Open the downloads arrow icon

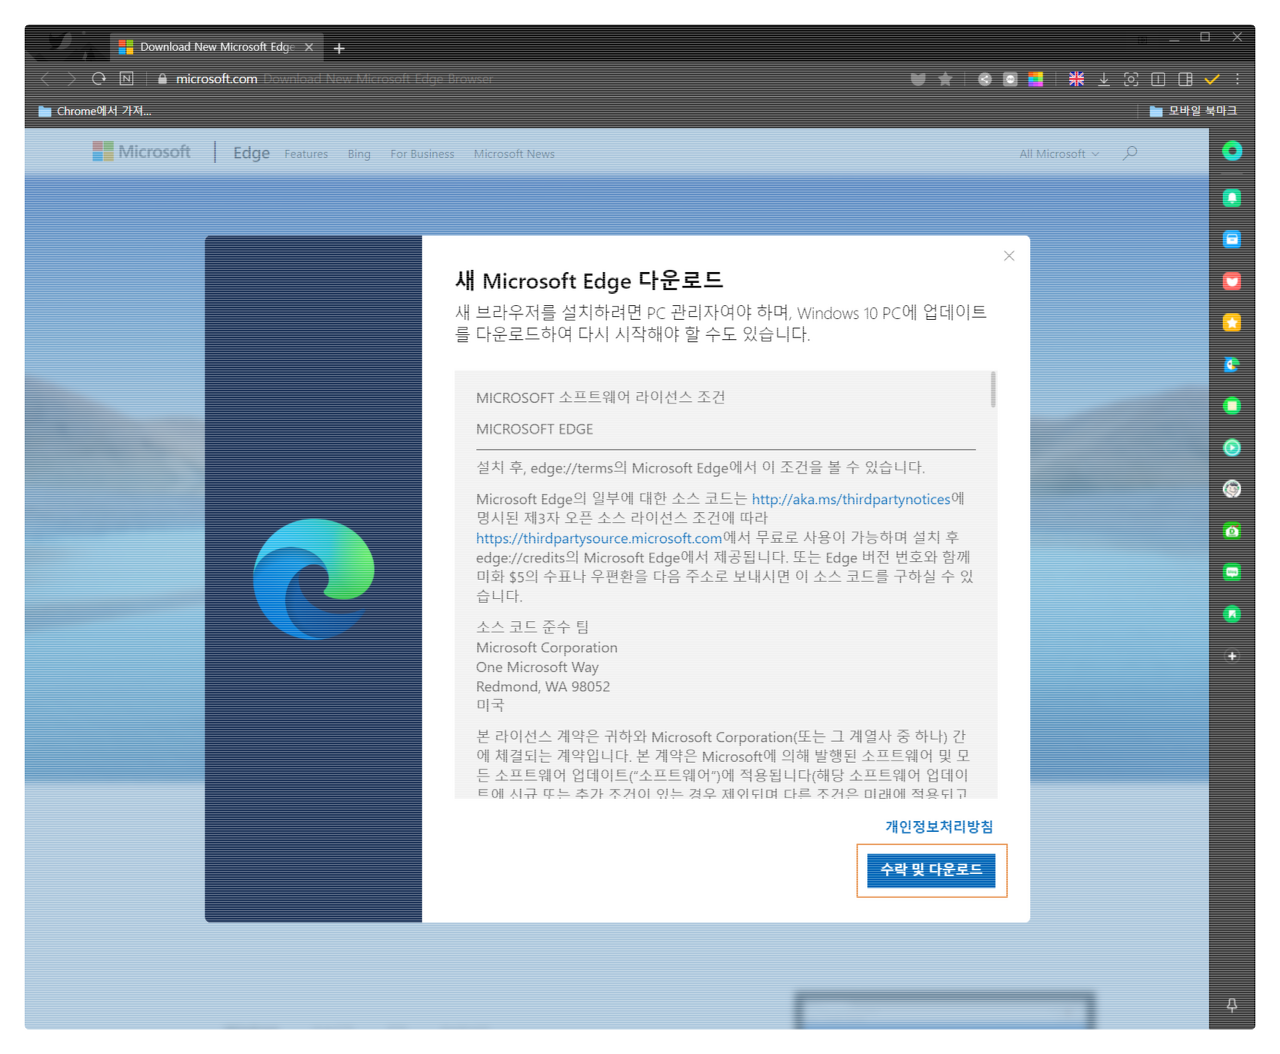click(x=1104, y=79)
